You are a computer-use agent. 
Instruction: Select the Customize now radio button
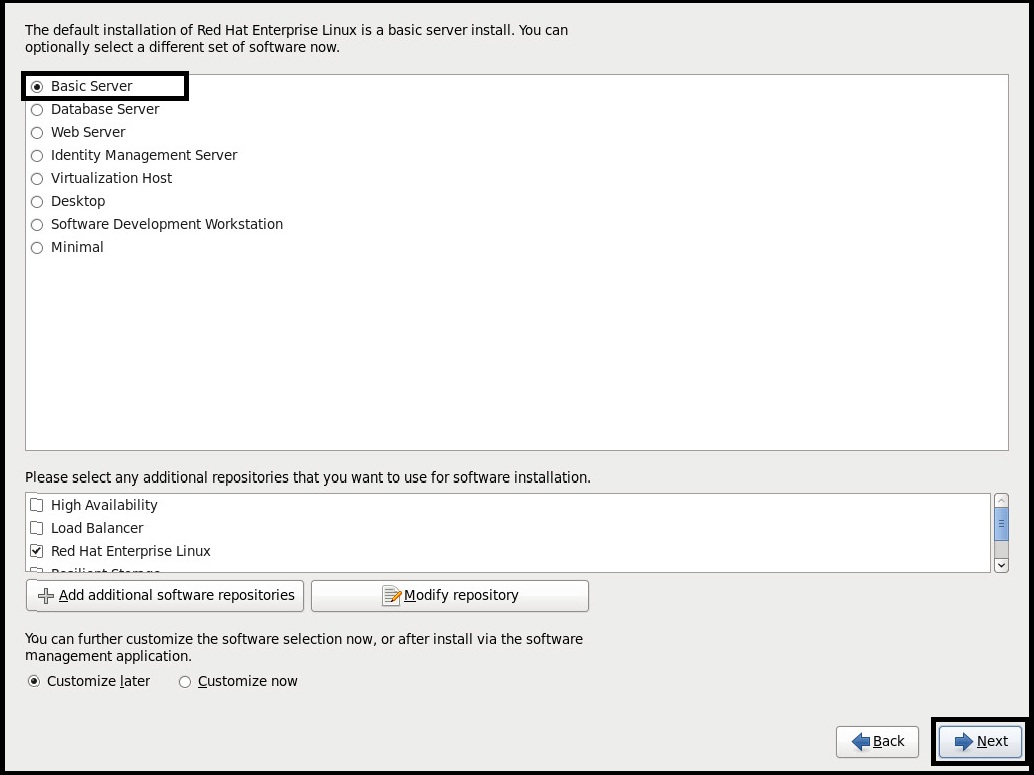[185, 682]
